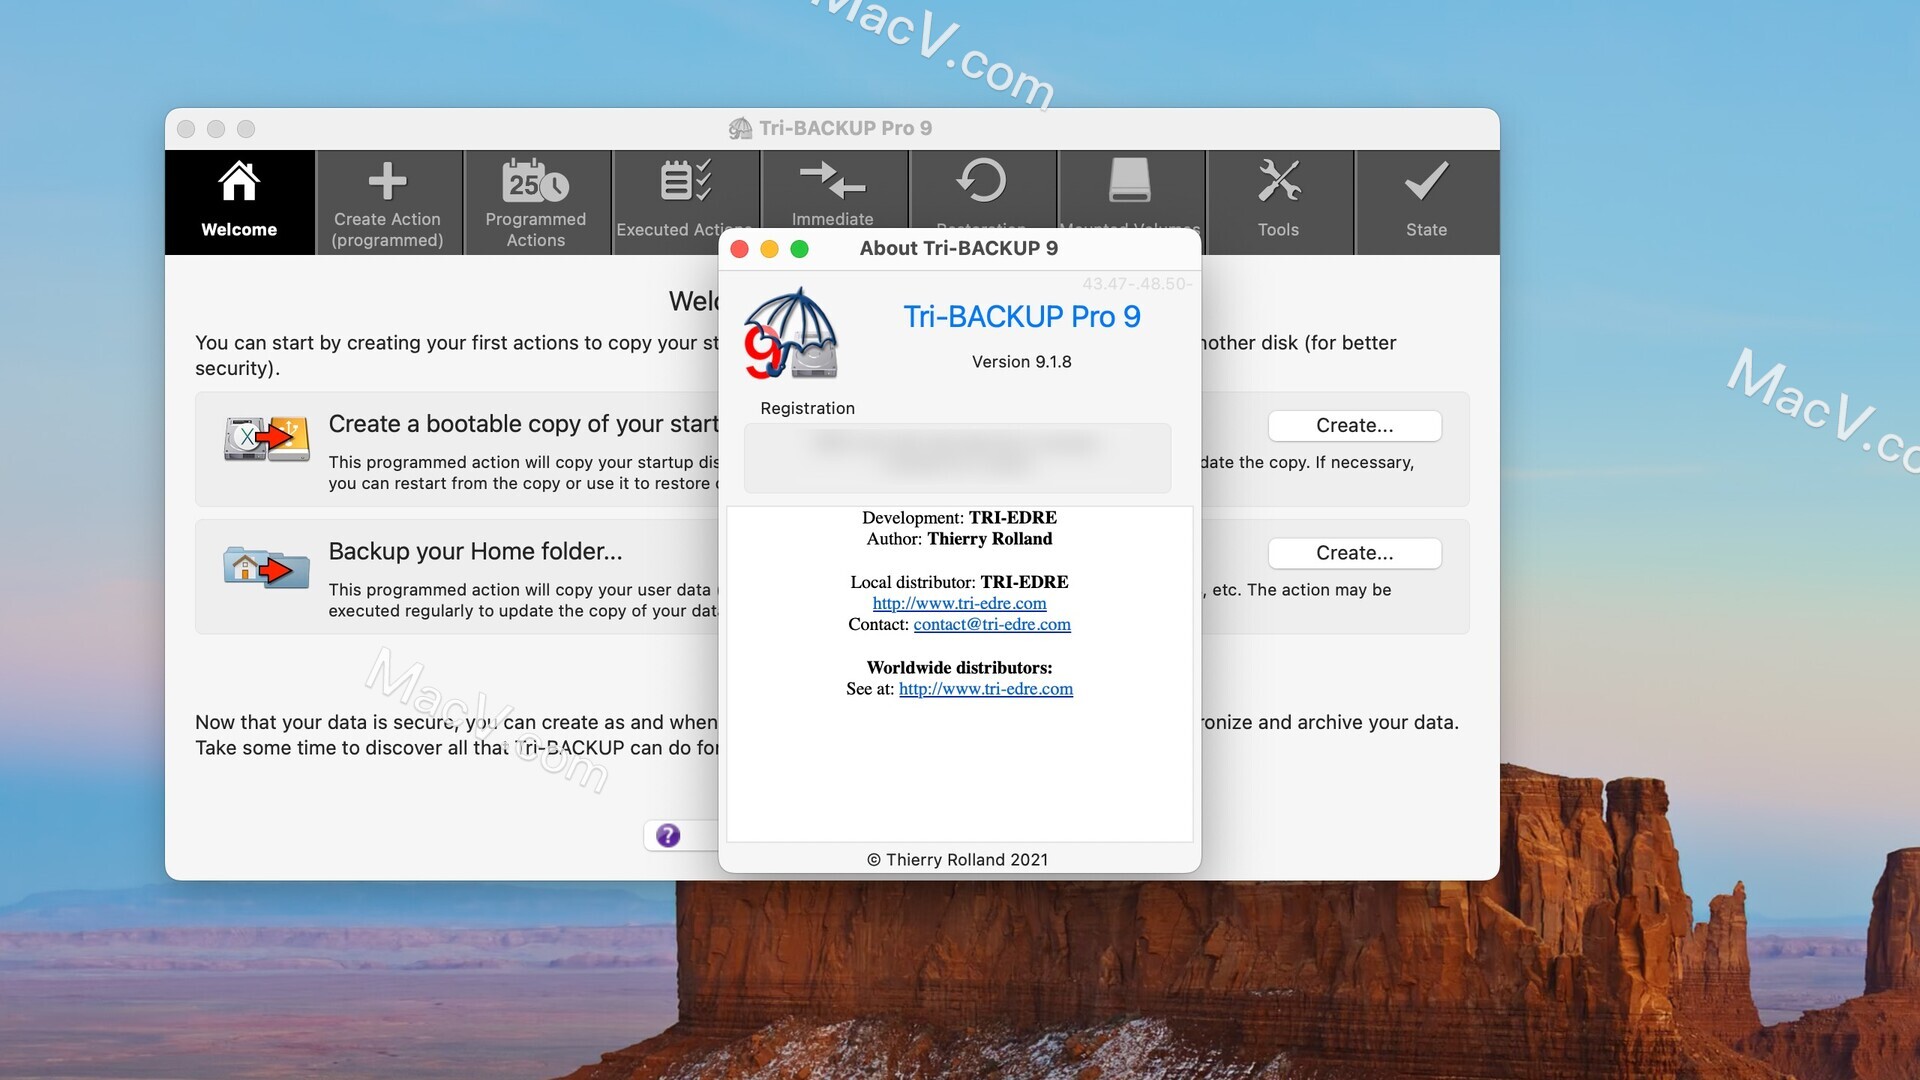Minimize the About Tri-BACKUP 9 window
This screenshot has width=1920, height=1080.
769,249
